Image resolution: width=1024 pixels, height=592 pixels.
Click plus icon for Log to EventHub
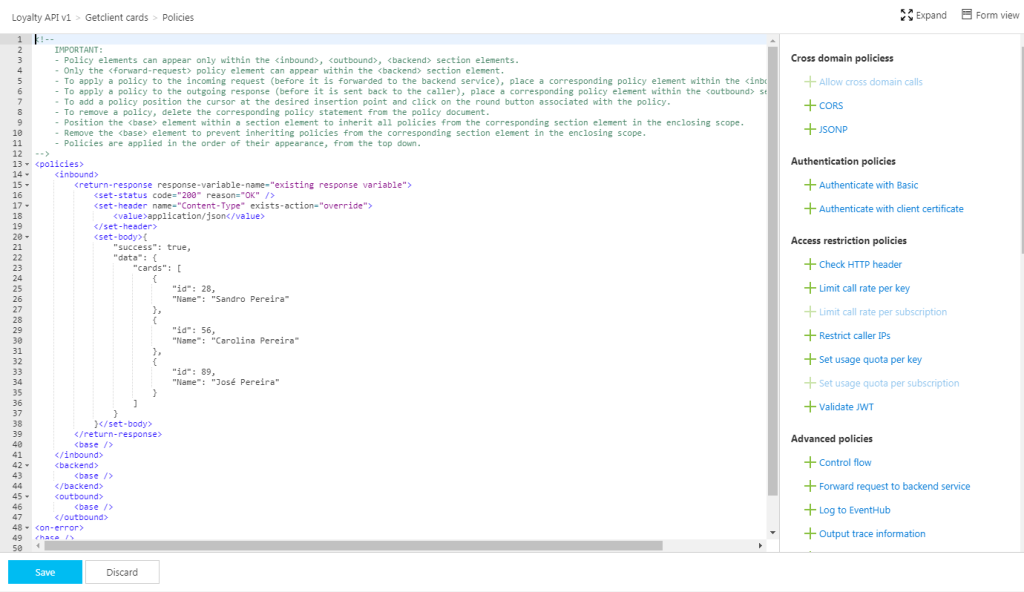(810, 510)
